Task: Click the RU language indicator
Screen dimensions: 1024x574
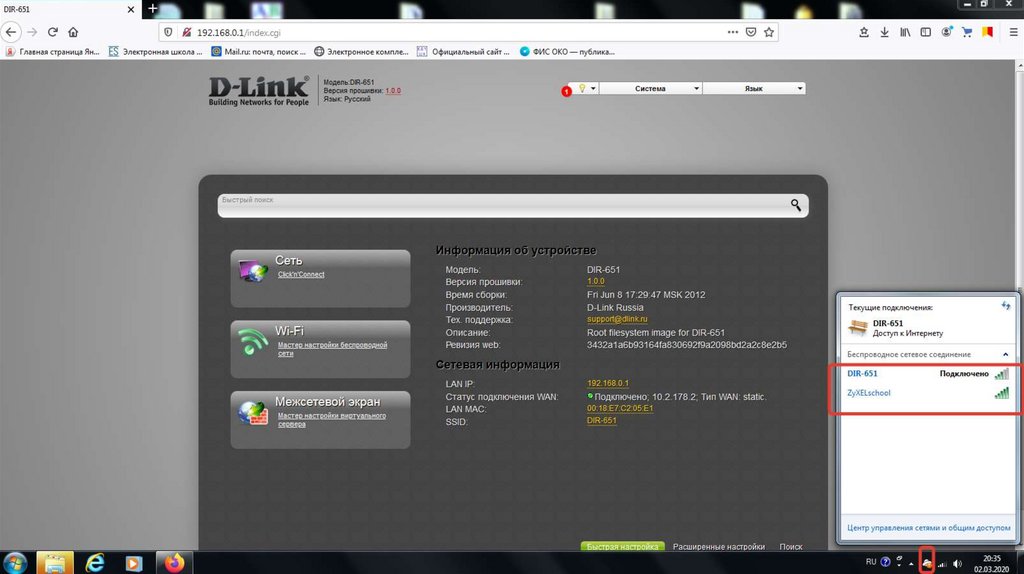Action: click(x=871, y=562)
